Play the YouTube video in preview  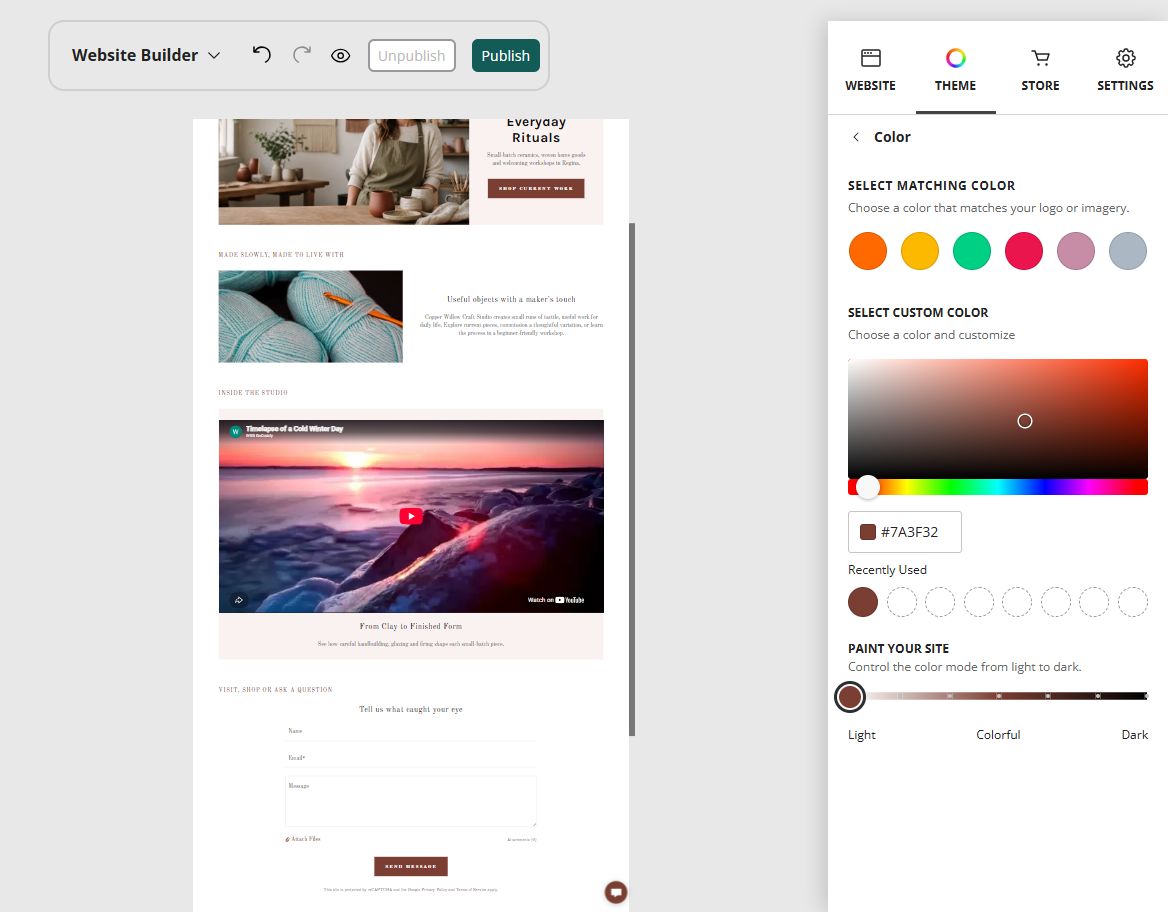pos(411,516)
